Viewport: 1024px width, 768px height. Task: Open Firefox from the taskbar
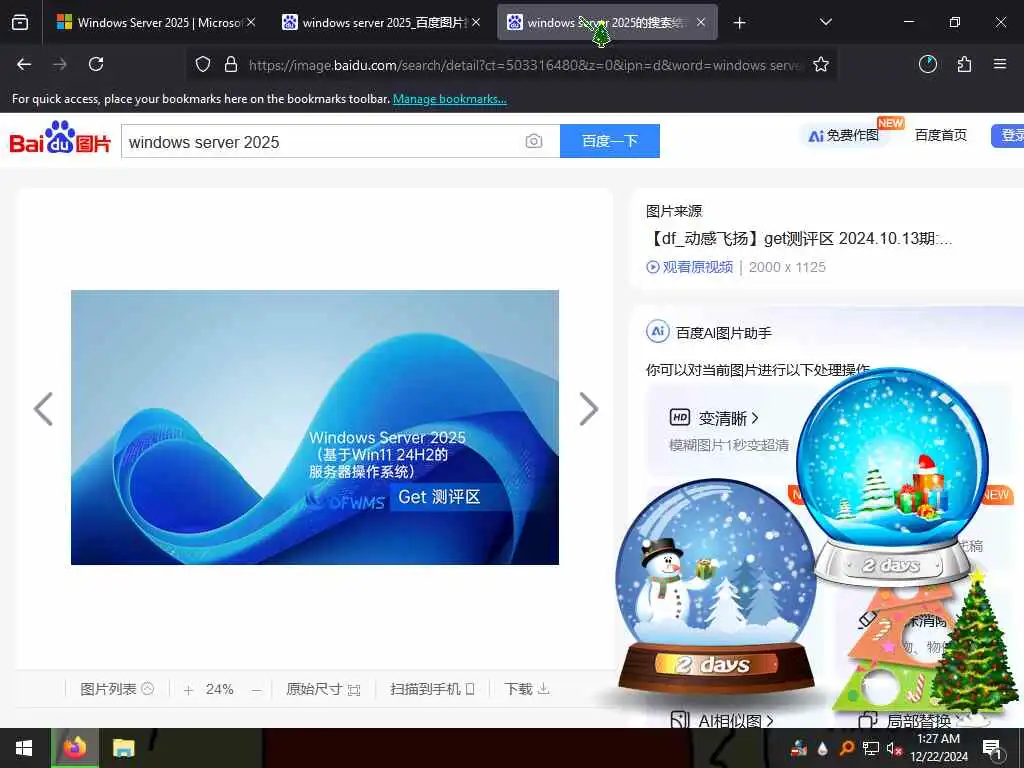pyautogui.click(x=74, y=748)
